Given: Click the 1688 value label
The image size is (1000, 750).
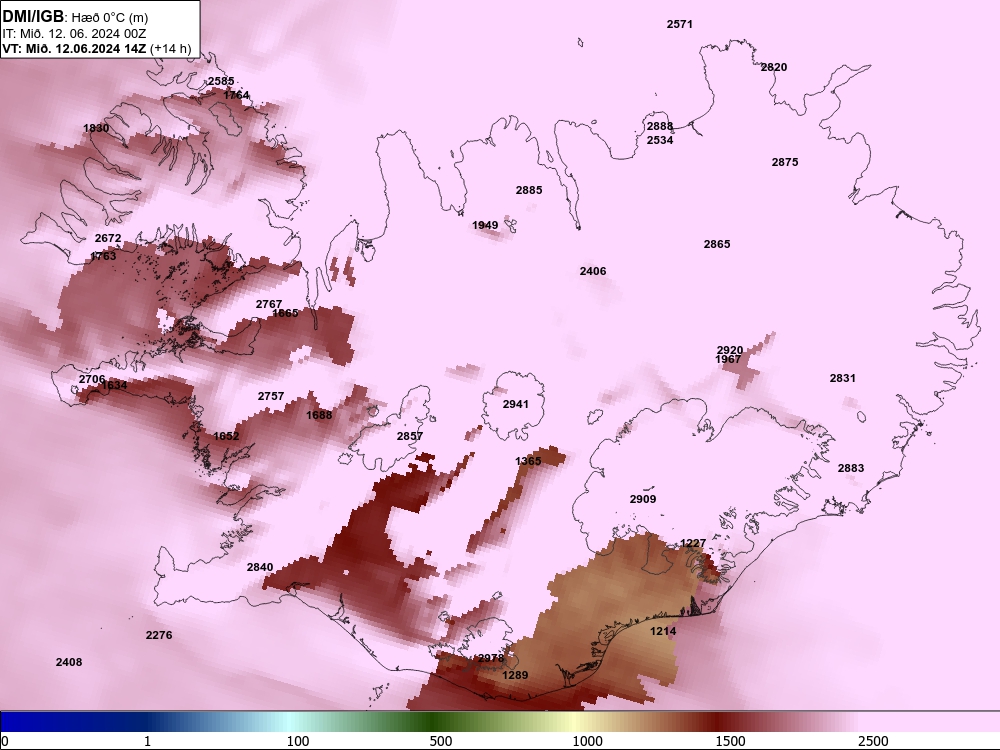Looking at the screenshot, I should pyautogui.click(x=319, y=415).
